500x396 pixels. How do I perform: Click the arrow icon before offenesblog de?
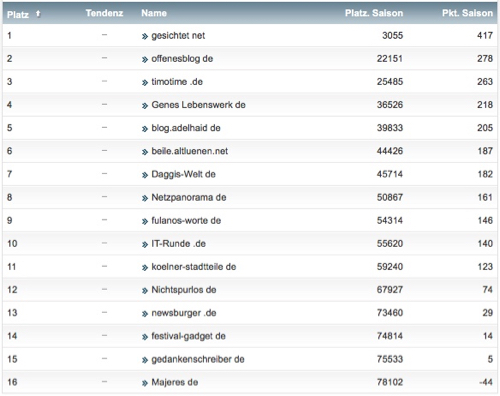[x=145, y=60]
